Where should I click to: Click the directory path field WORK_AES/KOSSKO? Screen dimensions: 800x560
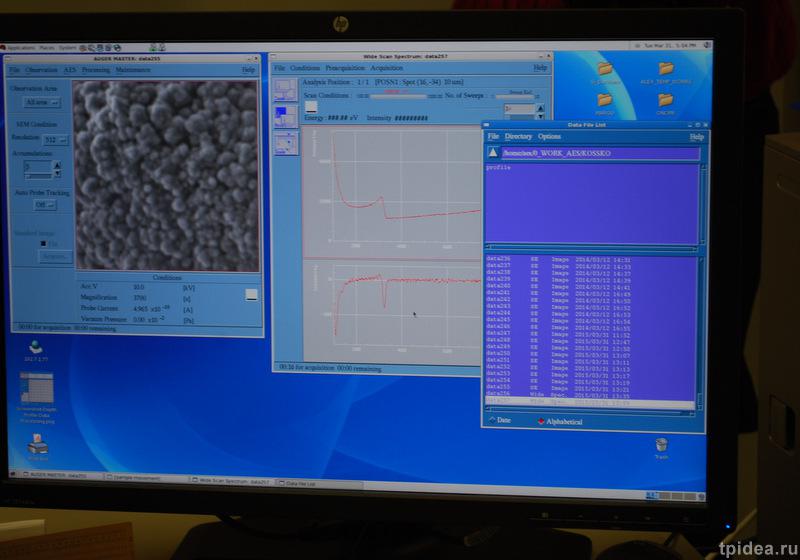coord(600,154)
